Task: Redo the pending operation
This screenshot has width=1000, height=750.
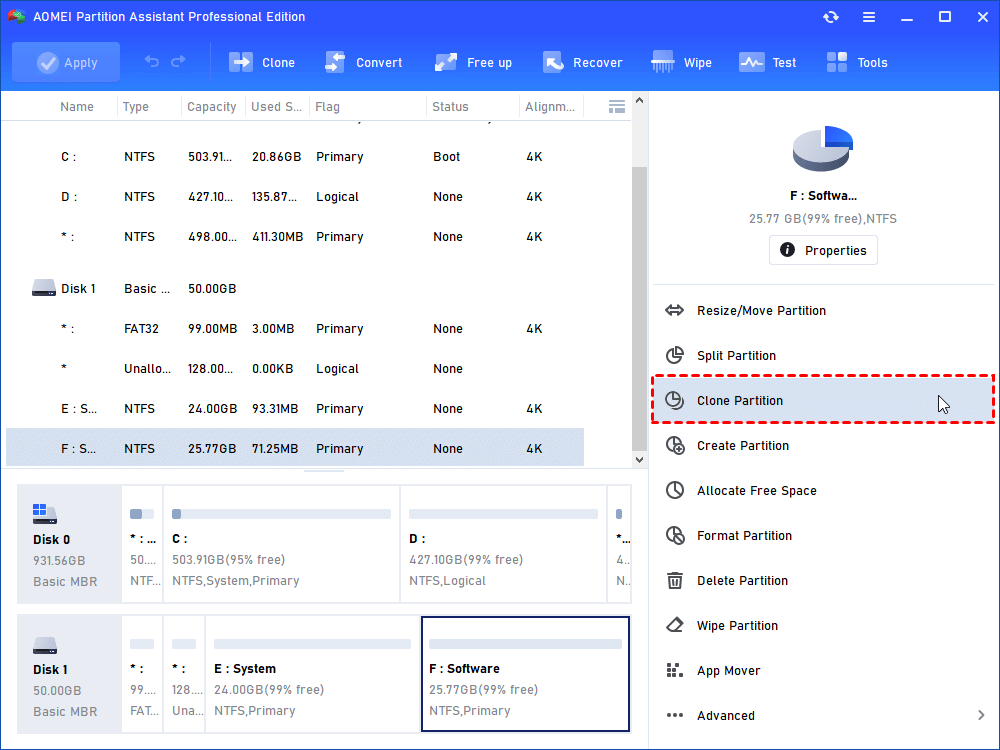Action: tap(179, 62)
